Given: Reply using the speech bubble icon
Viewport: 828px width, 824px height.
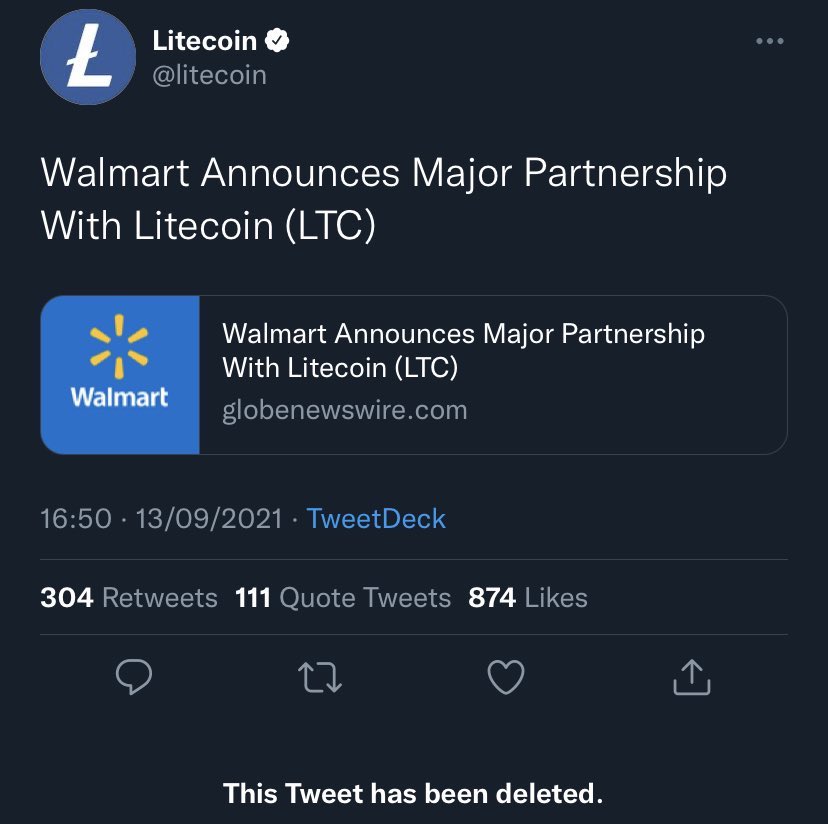Looking at the screenshot, I should tap(134, 678).
